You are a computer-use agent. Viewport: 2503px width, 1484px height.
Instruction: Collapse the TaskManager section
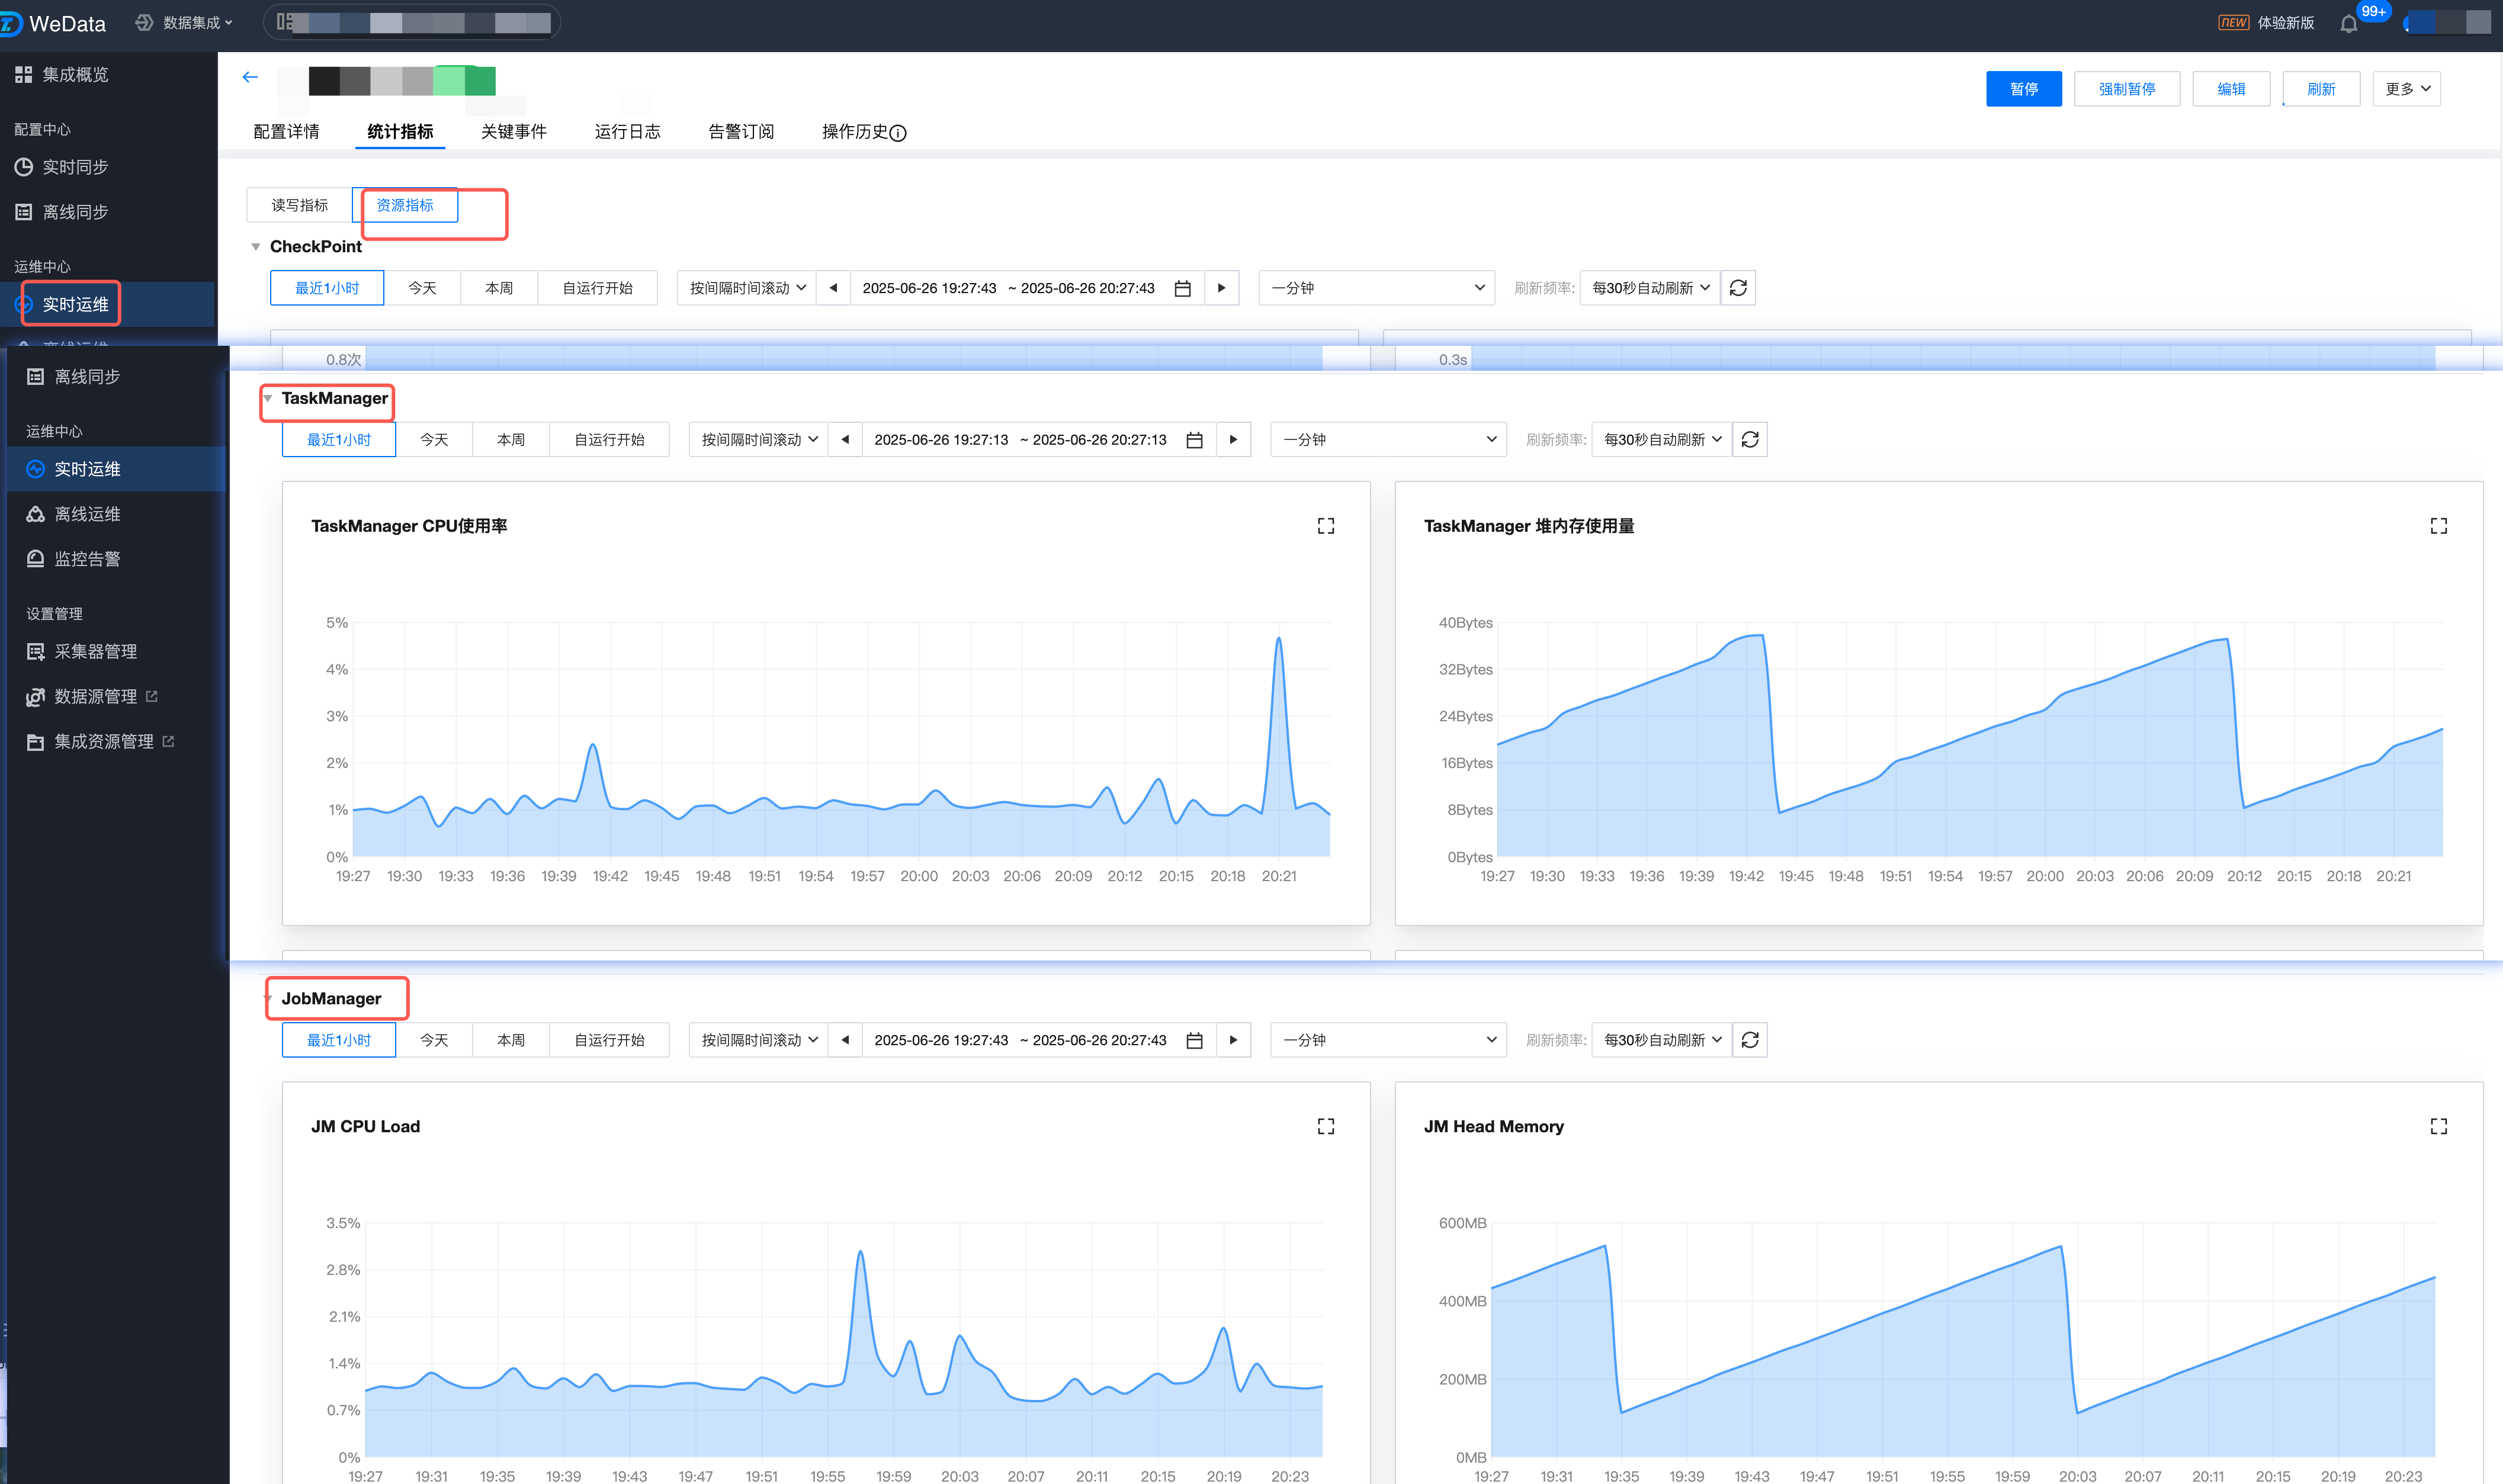click(x=268, y=398)
